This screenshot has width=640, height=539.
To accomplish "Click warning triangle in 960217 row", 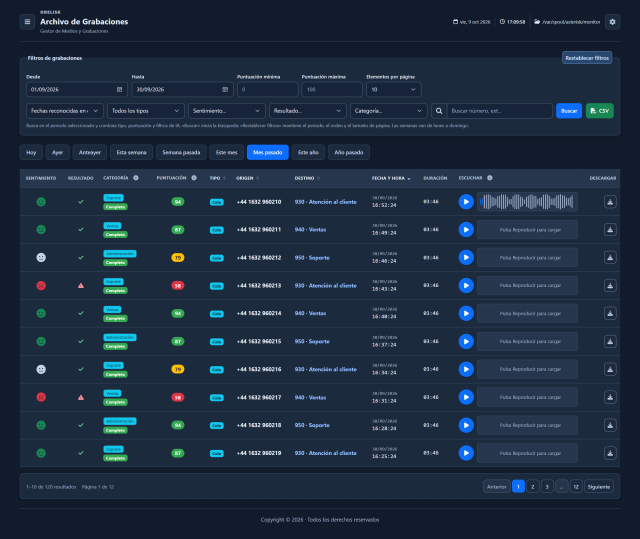I will pyautogui.click(x=81, y=397).
